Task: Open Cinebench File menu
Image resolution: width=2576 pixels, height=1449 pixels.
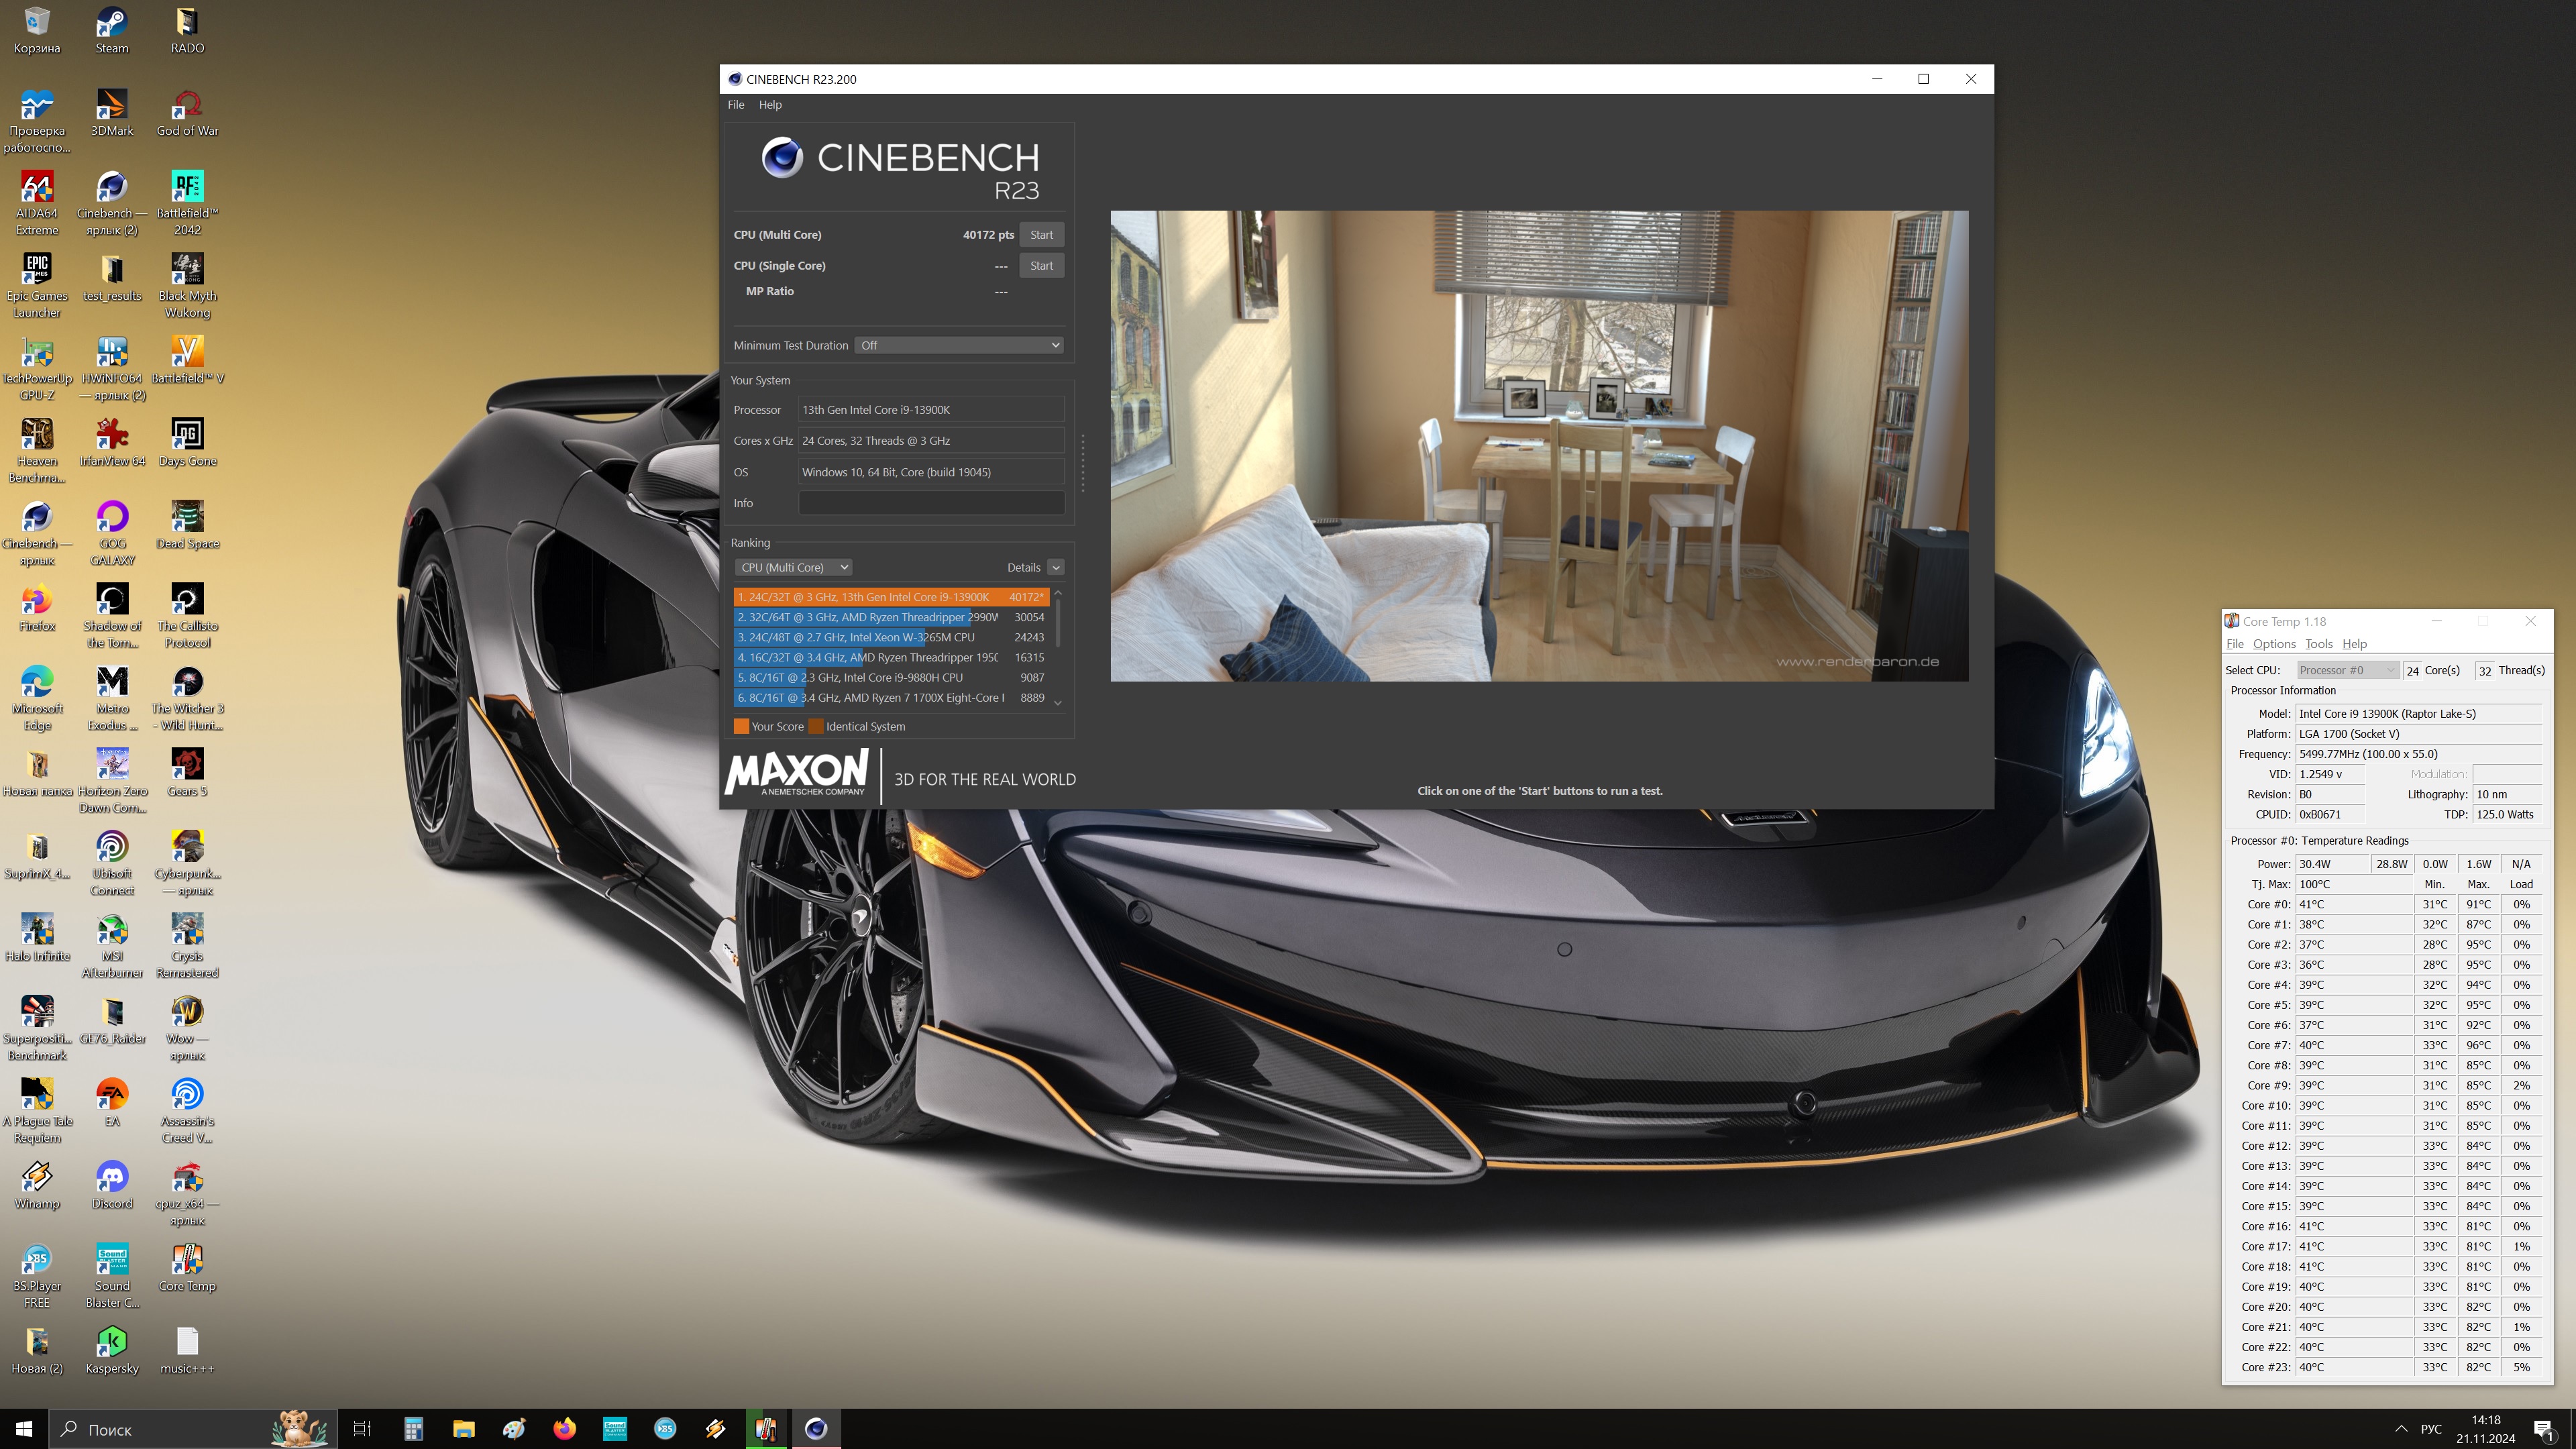Action: [735, 105]
